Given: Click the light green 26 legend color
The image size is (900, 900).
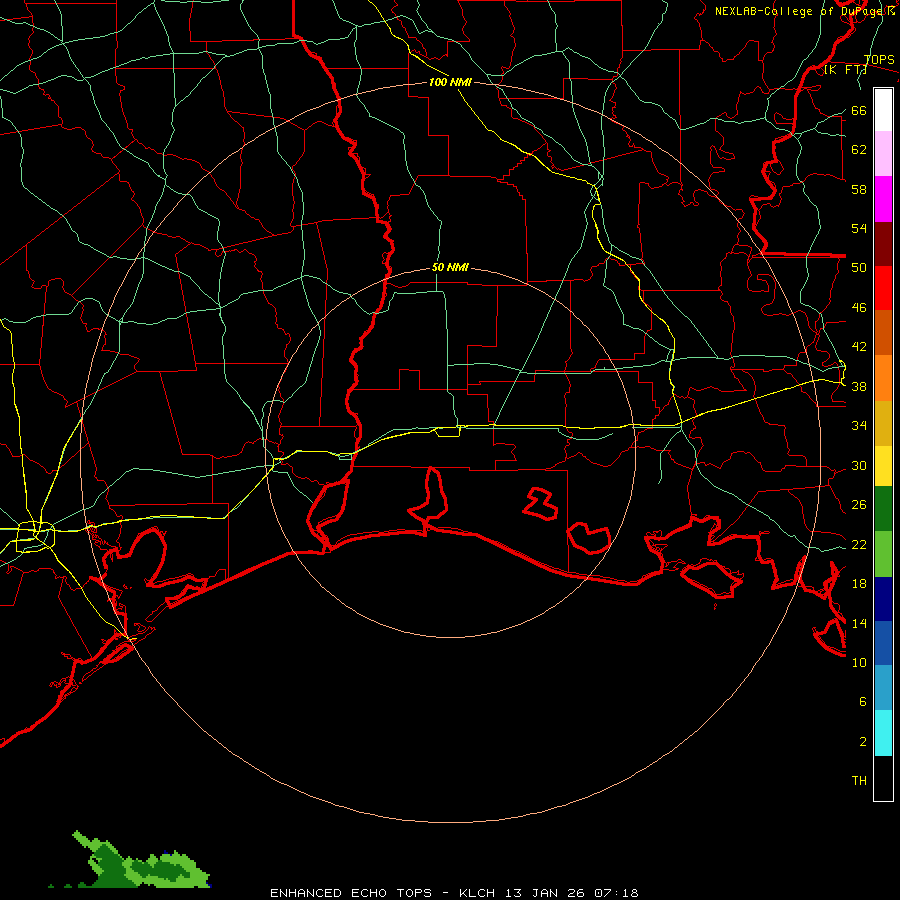Looking at the screenshot, I should pos(883,554).
